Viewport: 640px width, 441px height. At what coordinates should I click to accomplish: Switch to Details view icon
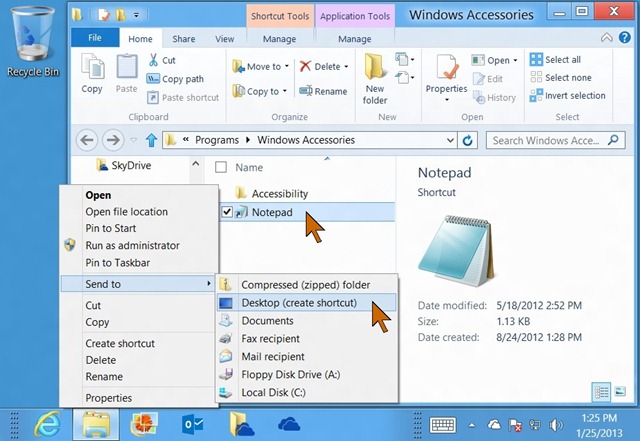pyautogui.click(x=601, y=392)
